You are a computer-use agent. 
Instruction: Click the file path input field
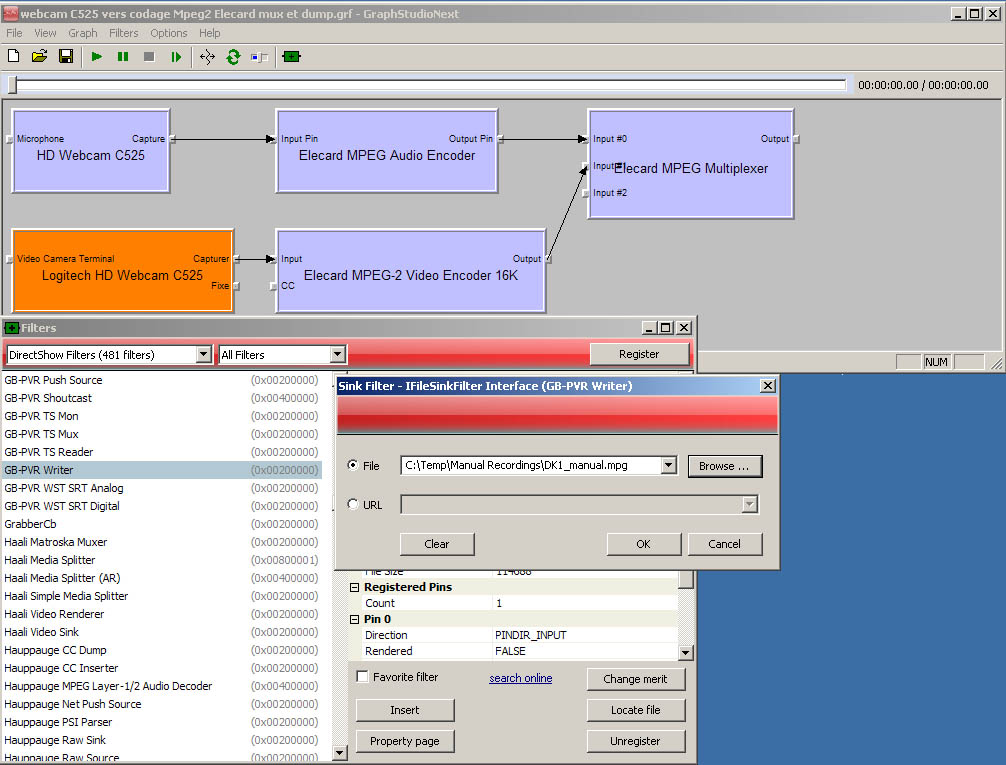pos(531,465)
